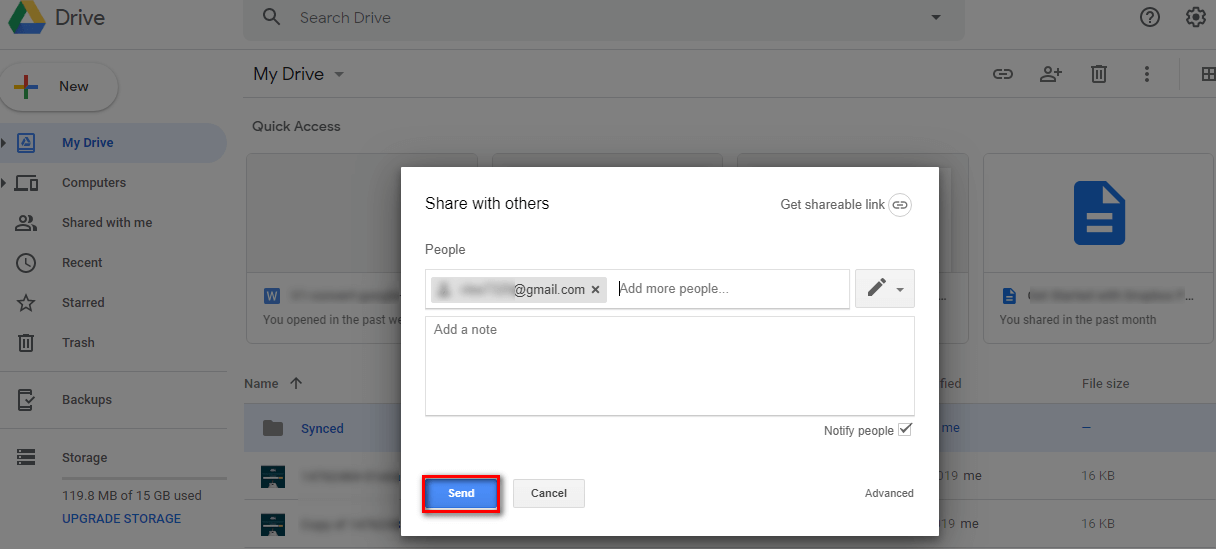Open the Recent section
Image resolution: width=1216 pixels, height=549 pixels.
point(82,263)
